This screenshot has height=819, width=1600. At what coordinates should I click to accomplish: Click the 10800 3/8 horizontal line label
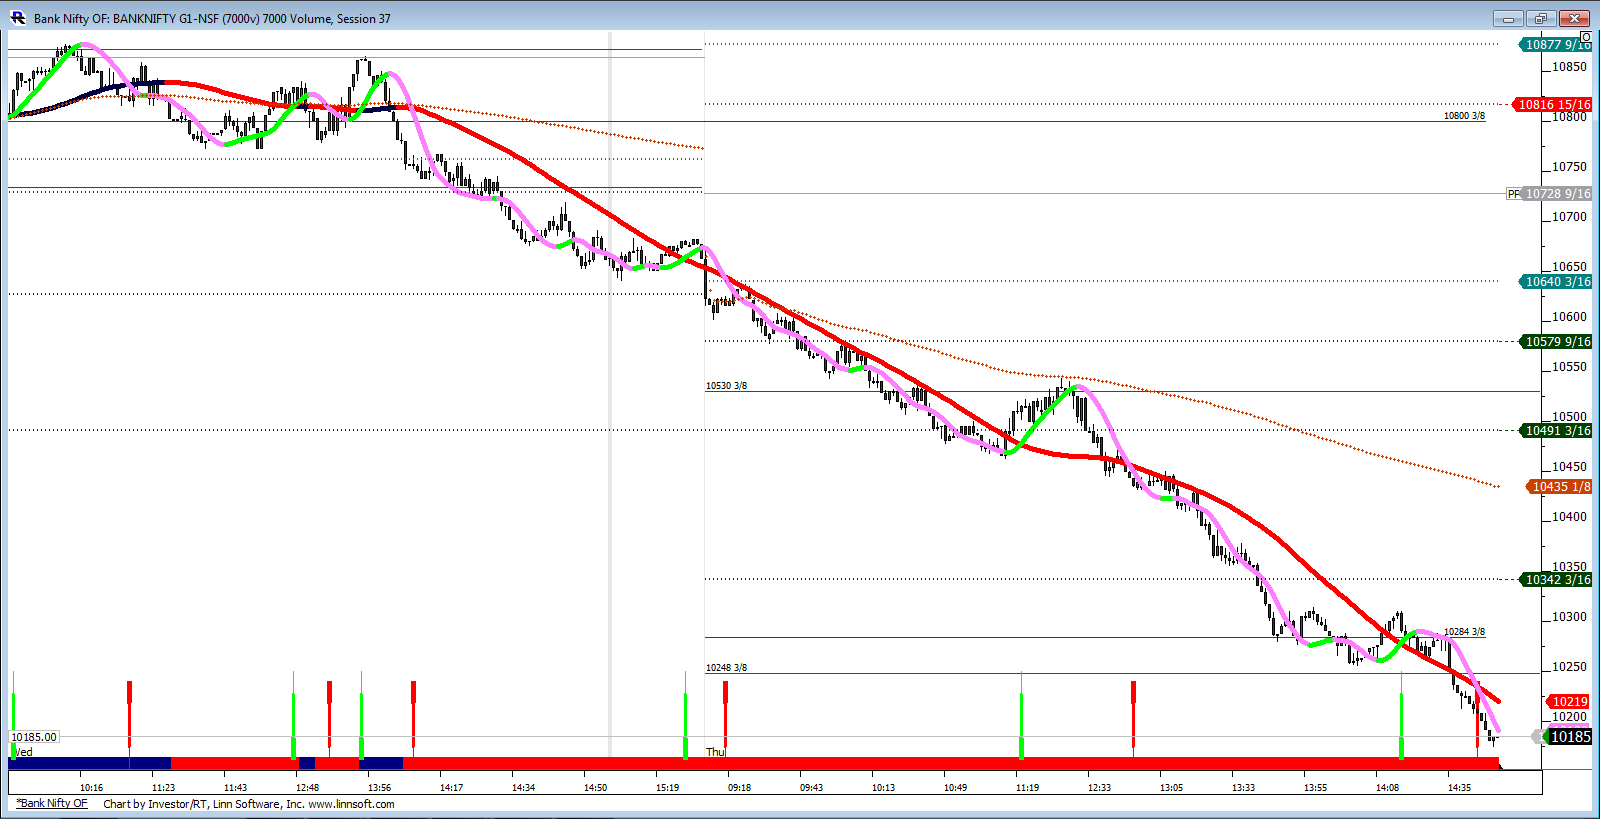[1464, 116]
